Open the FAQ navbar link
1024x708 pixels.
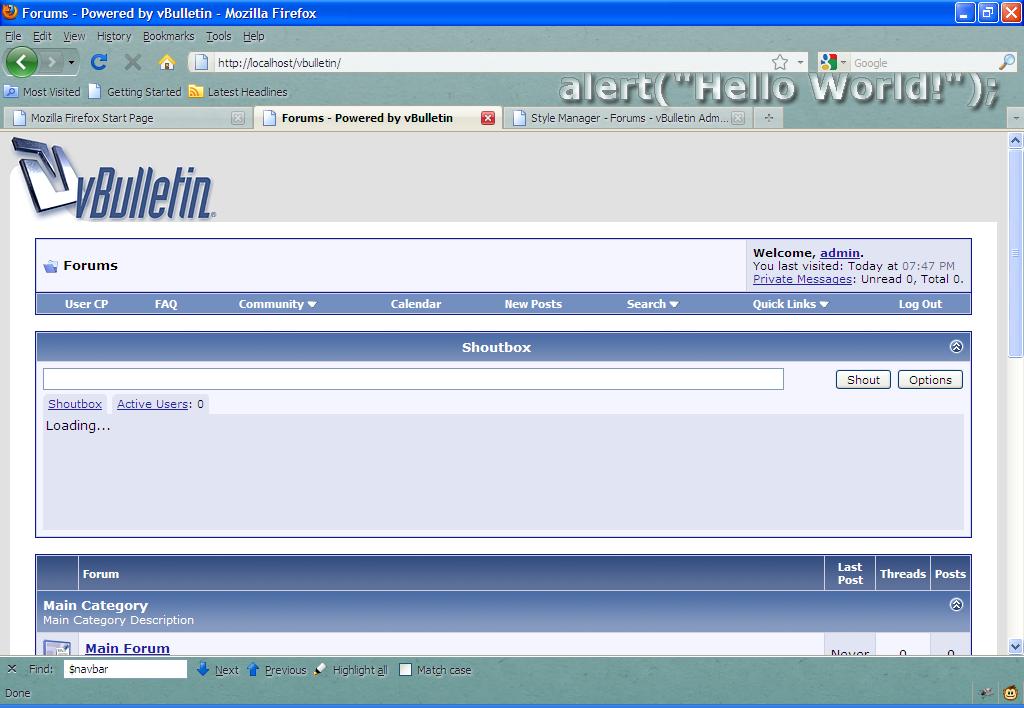(166, 304)
